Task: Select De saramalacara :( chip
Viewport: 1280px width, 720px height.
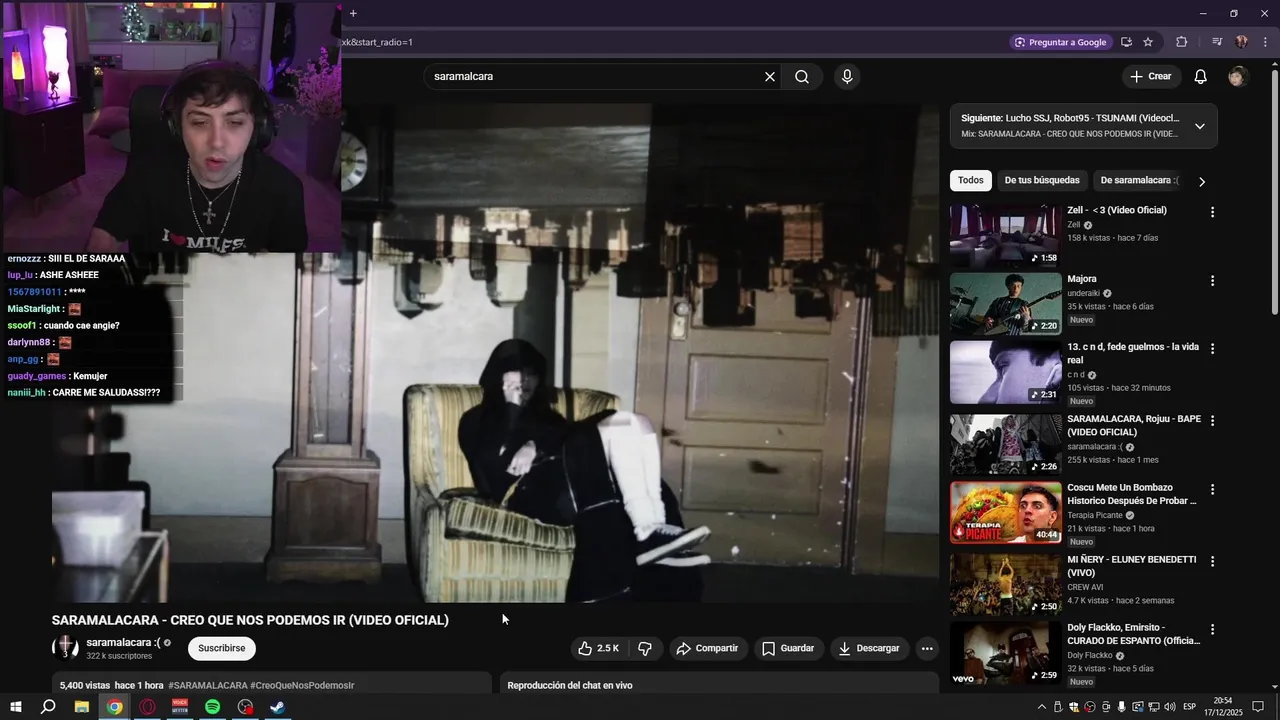Action: point(1139,180)
